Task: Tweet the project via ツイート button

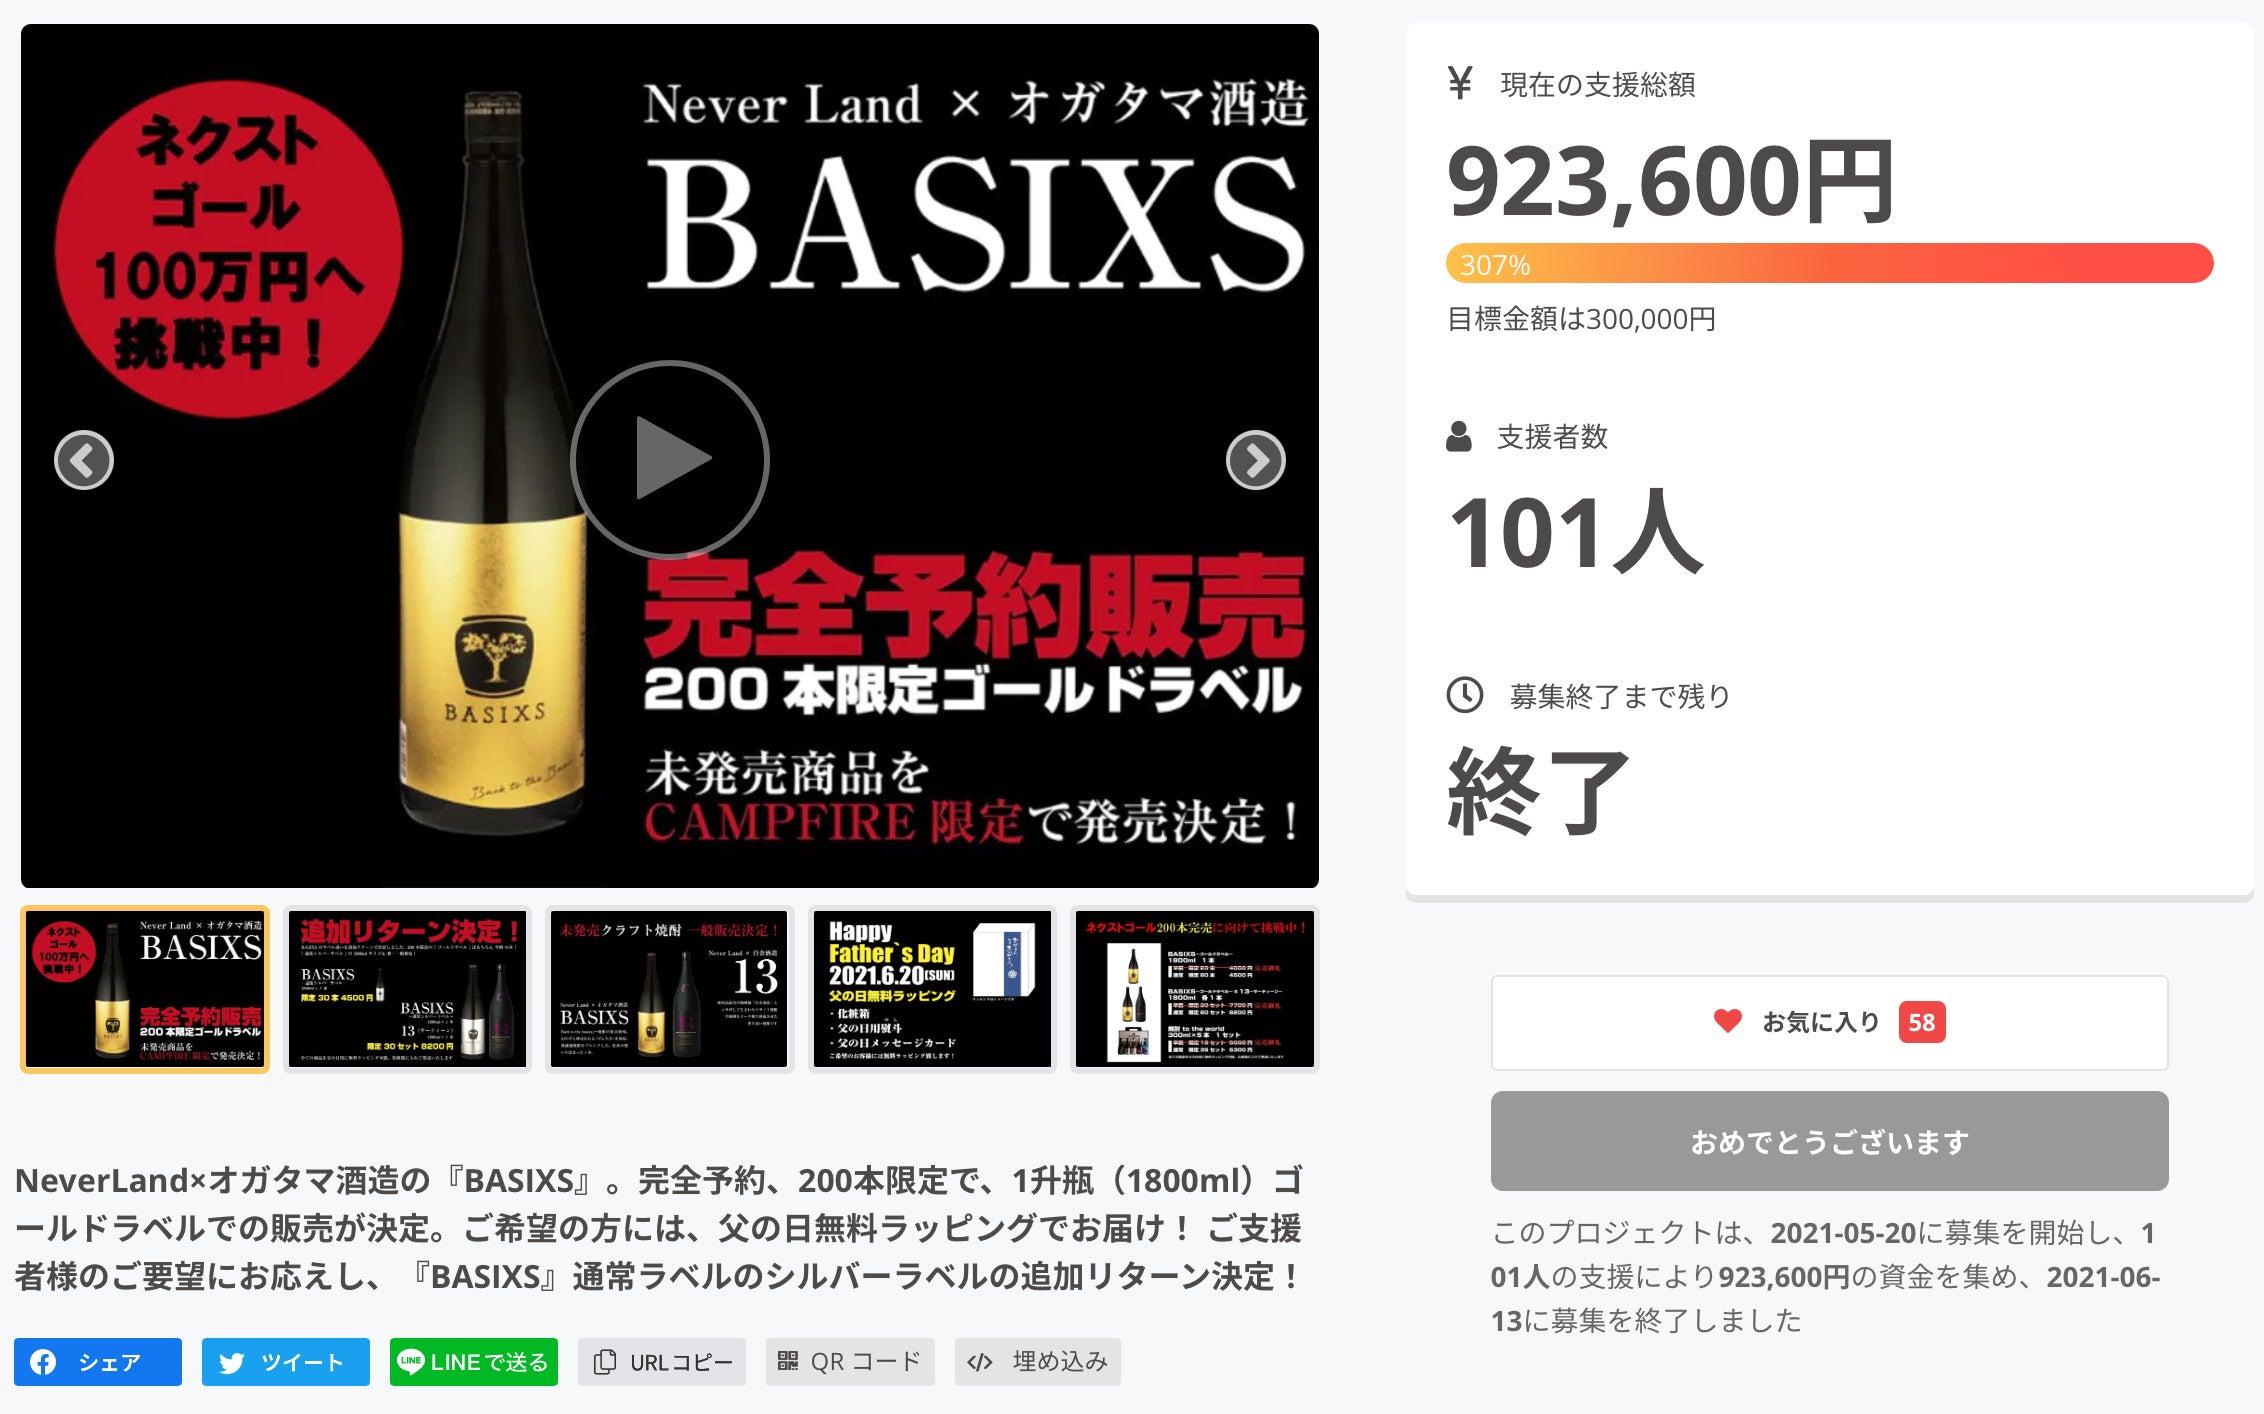Action: [286, 1362]
